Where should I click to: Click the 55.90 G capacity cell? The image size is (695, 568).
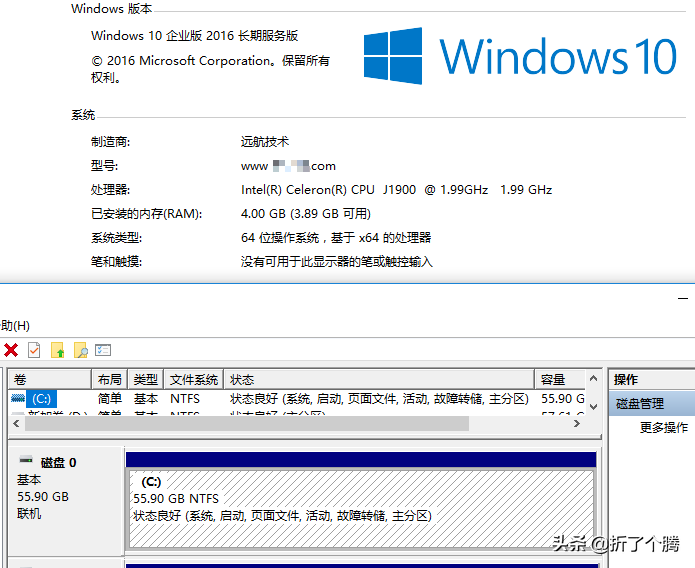tap(562, 399)
